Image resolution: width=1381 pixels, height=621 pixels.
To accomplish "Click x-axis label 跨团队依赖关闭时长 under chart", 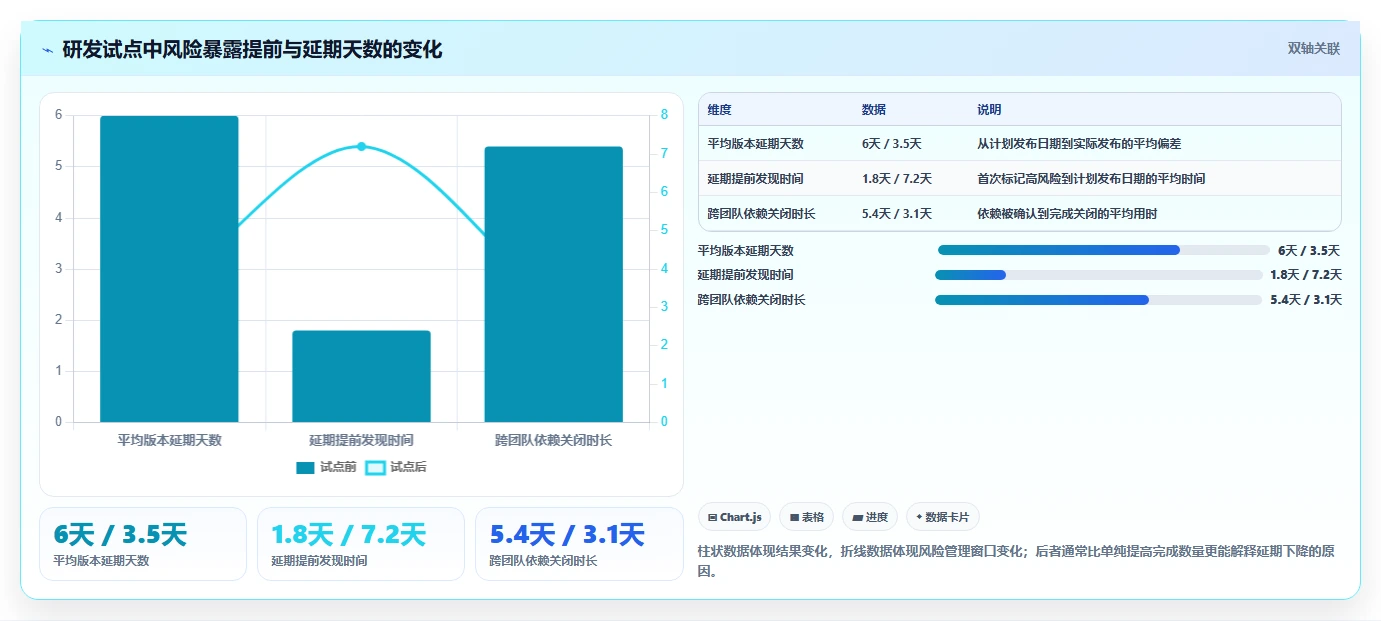I will pyautogui.click(x=553, y=440).
